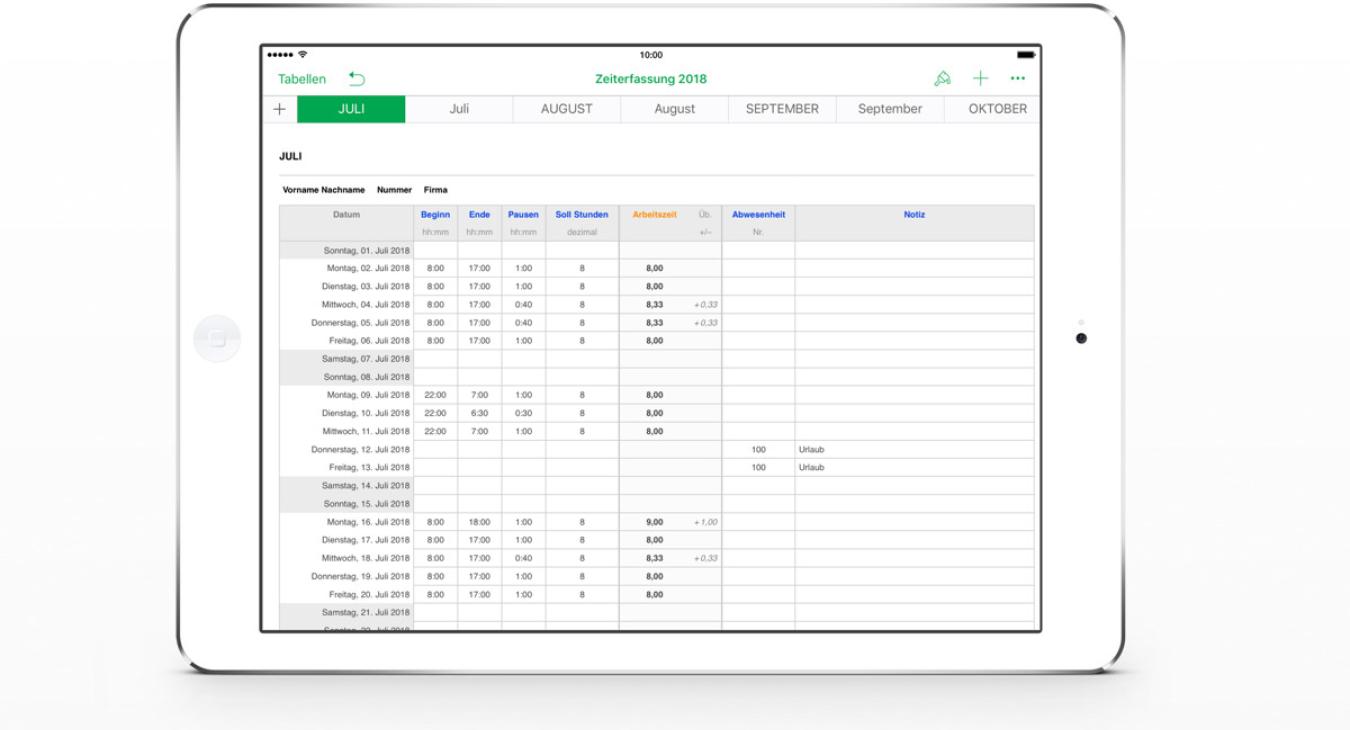Select the uppercase JULI sheet tab
Viewport: 1350px width, 730px height.
(x=351, y=109)
